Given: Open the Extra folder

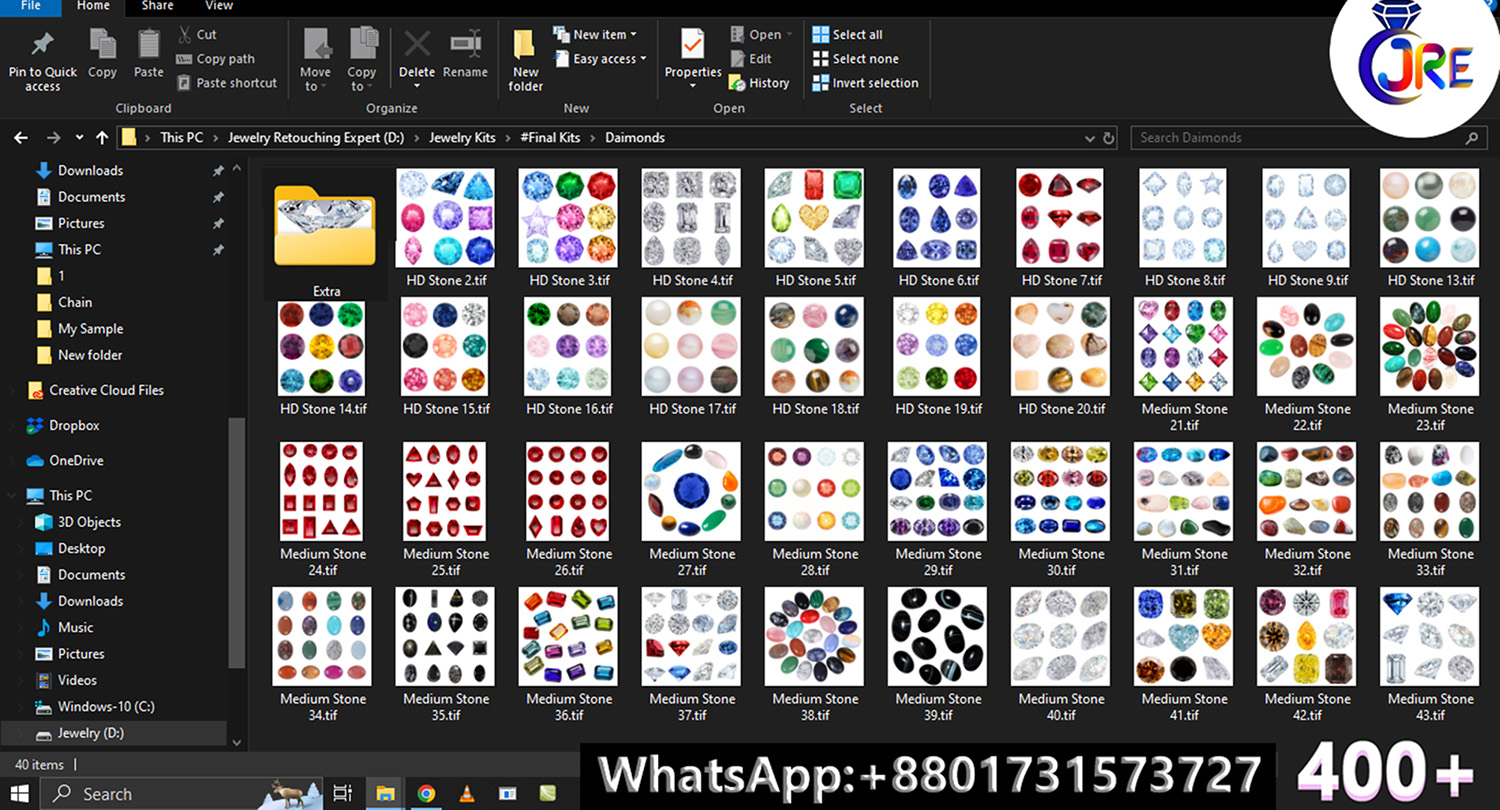Looking at the screenshot, I should pos(326,235).
